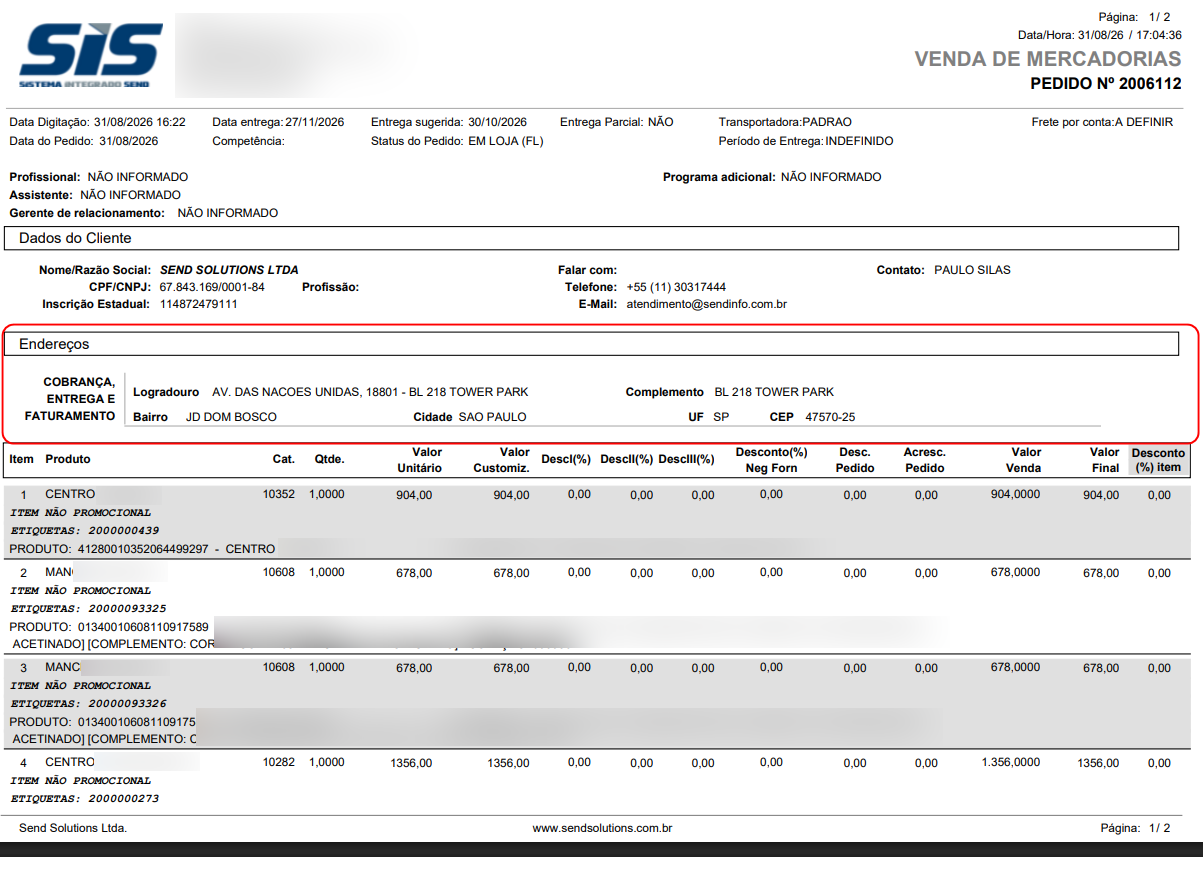Click the 'Produto' column header
1203x878 pixels.
(x=68, y=459)
